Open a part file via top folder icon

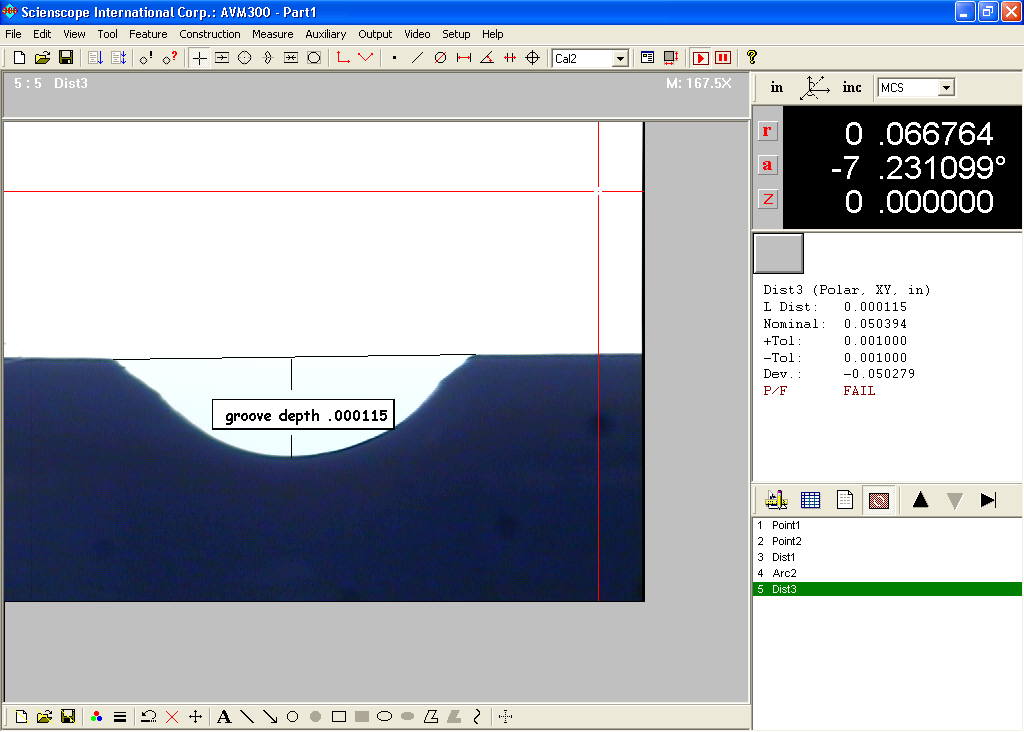pos(42,57)
